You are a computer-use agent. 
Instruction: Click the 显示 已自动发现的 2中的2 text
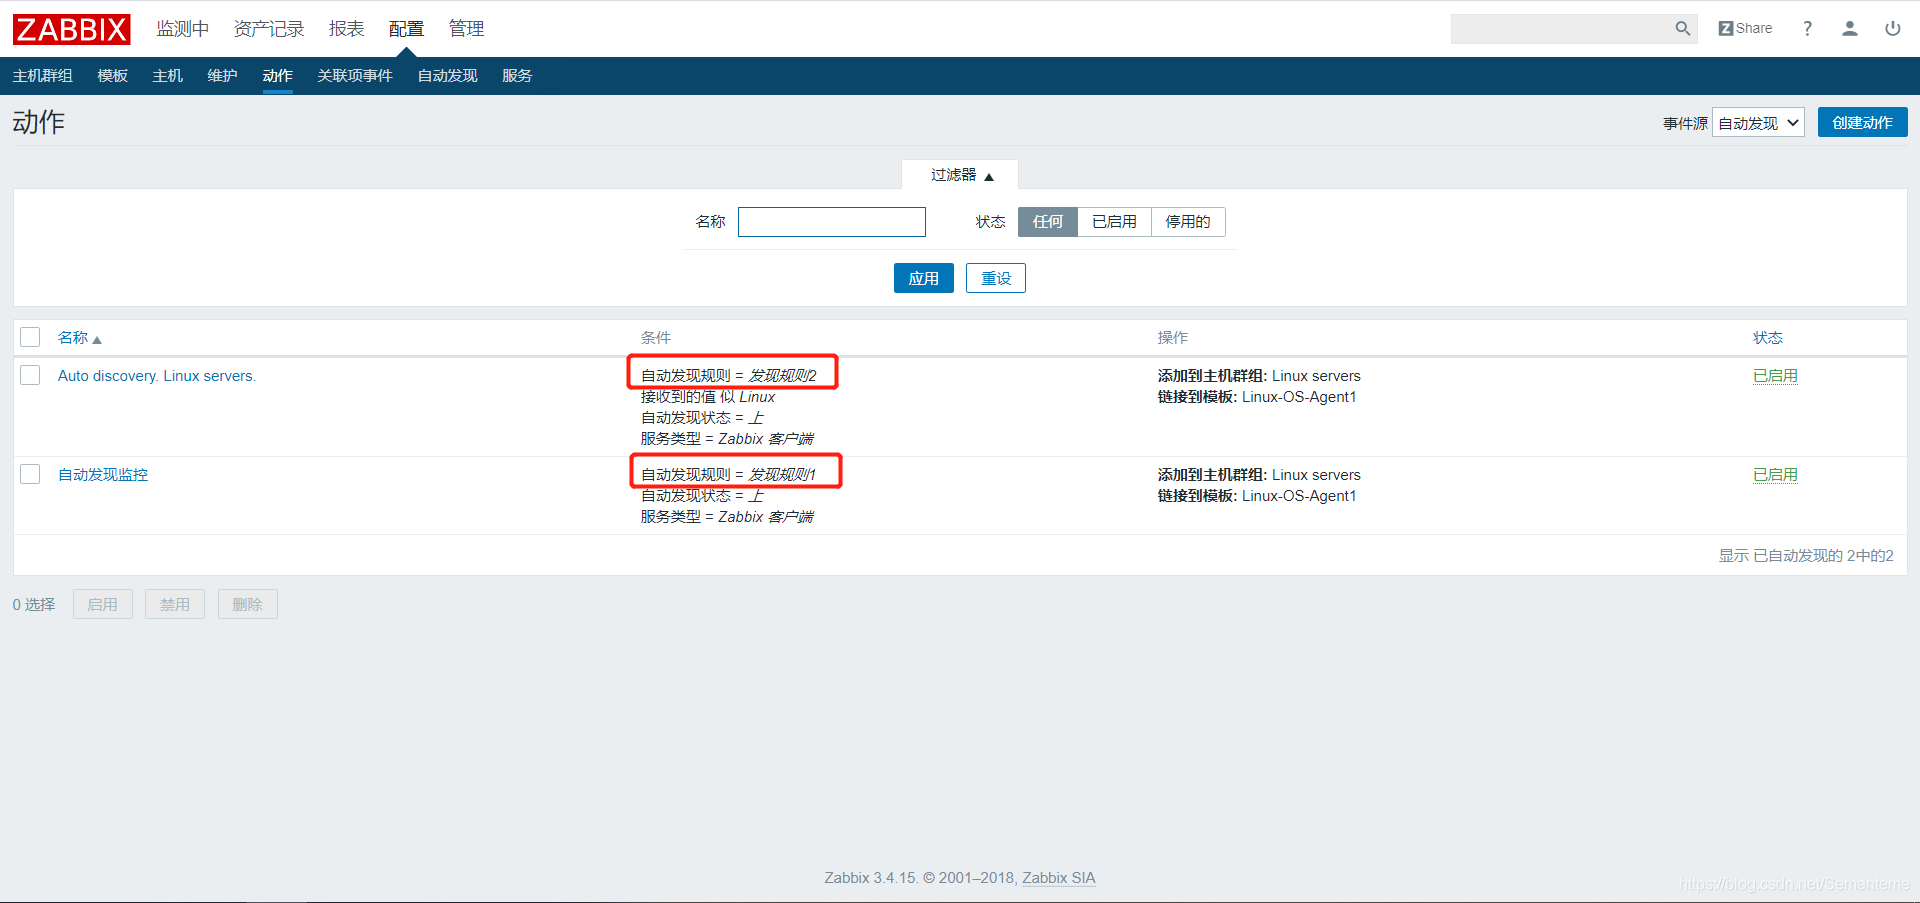click(x=1806, y=556)
